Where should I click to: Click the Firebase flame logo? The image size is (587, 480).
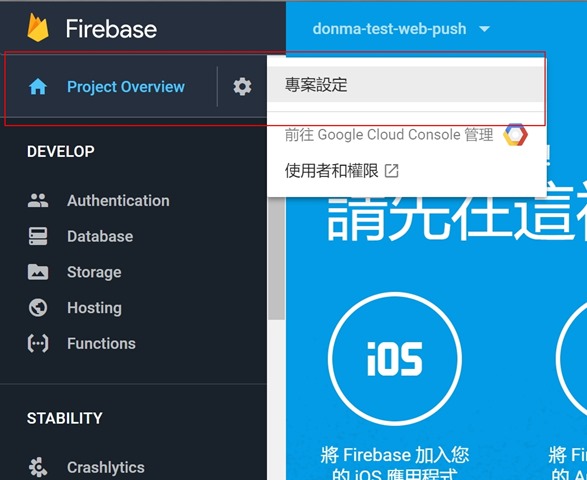point(38,27)
